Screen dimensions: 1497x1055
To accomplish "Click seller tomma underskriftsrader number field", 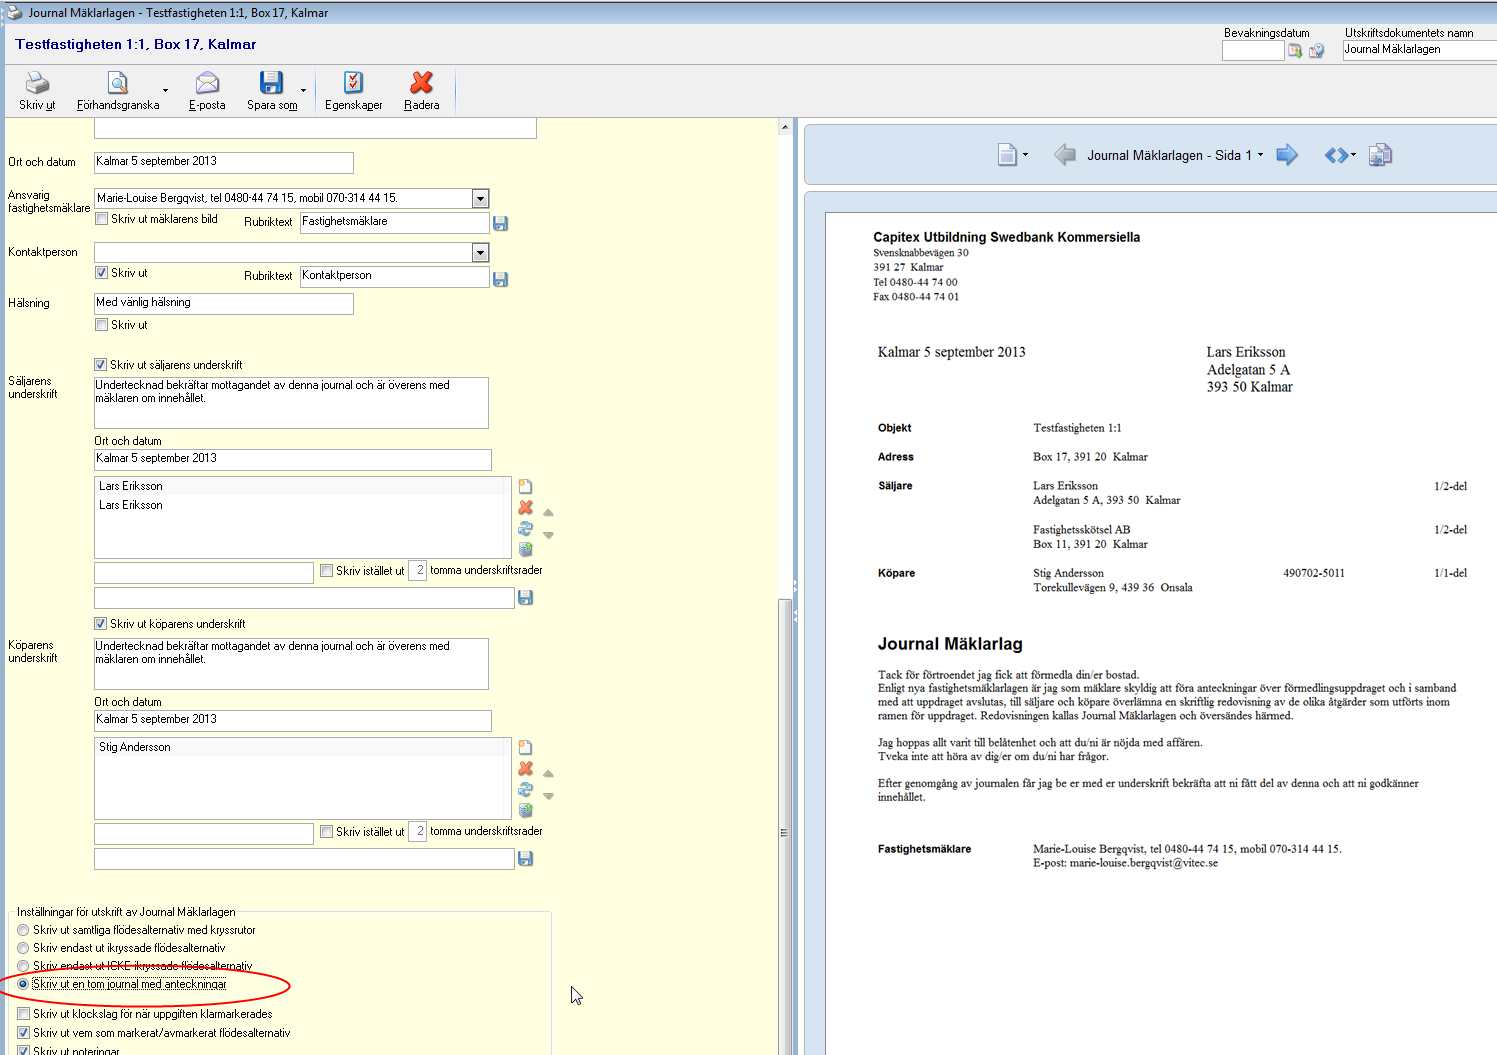I will (418, 571).
